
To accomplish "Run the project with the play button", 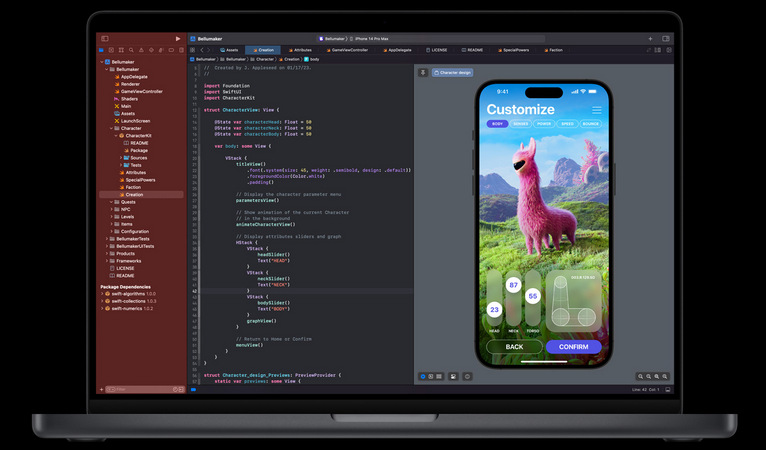I will (178, 39).
